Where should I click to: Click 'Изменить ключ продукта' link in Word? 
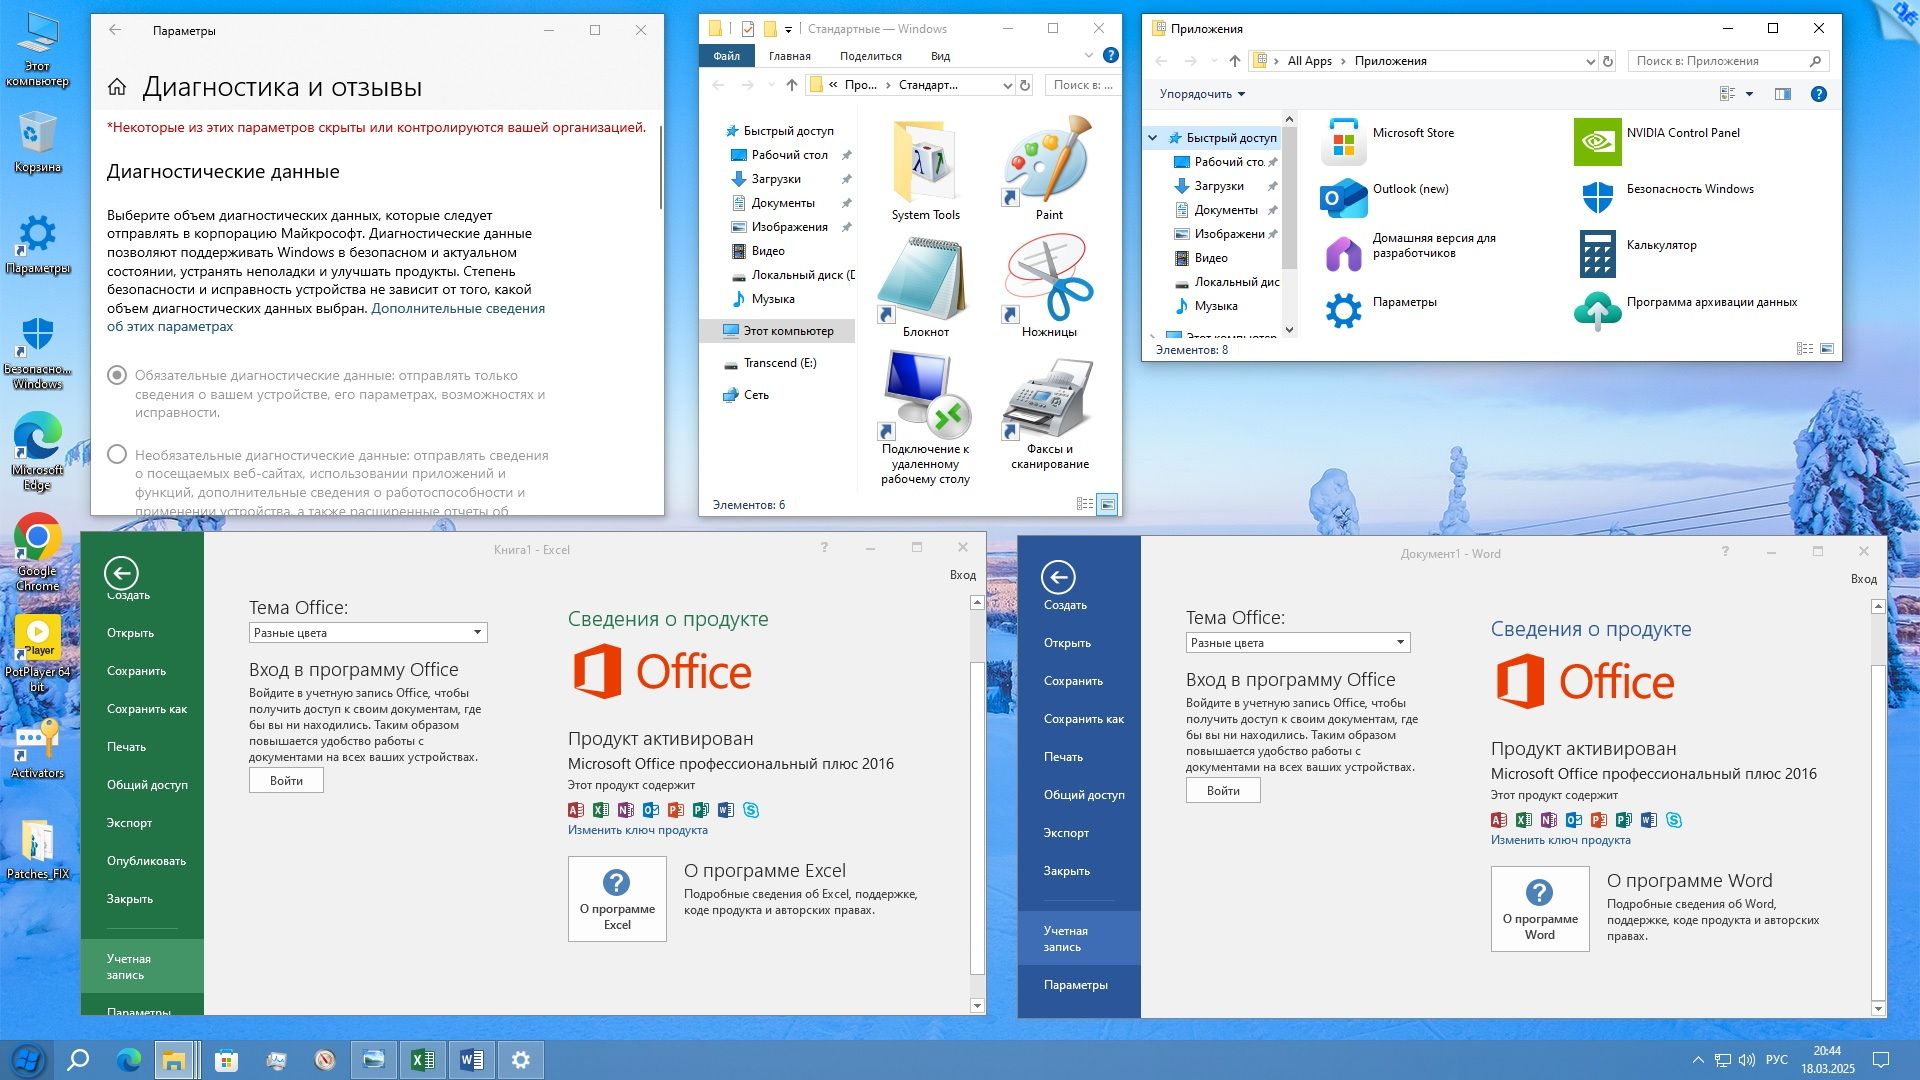coord(1560,840)
